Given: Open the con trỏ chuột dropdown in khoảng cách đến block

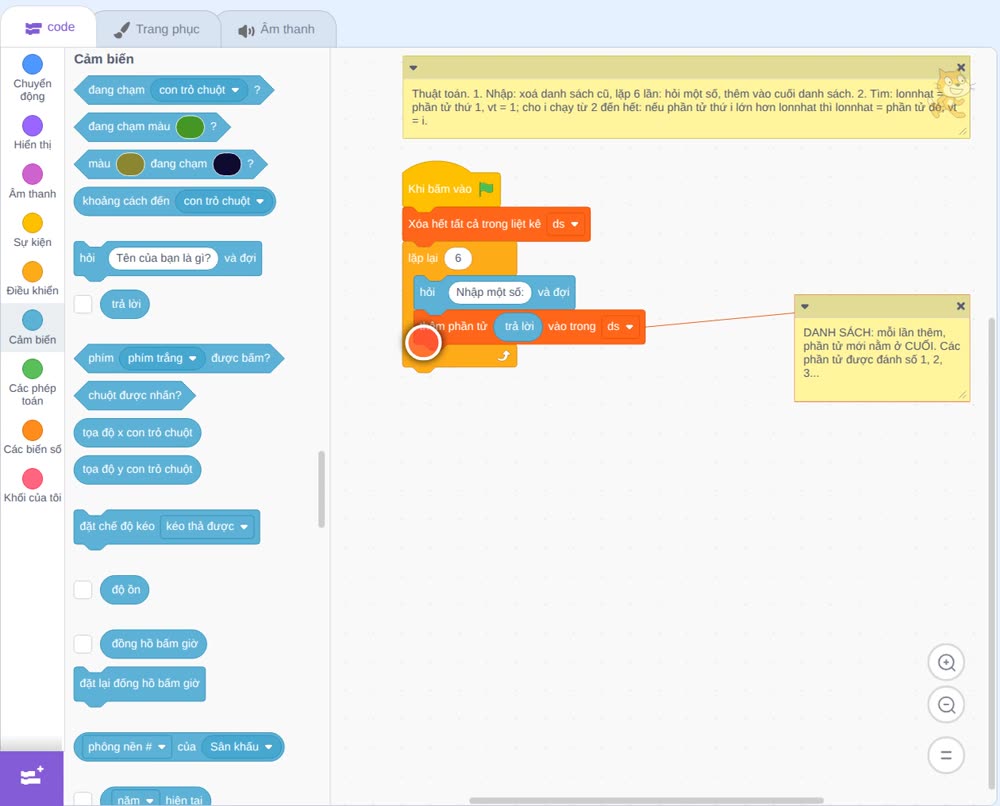Looking at the screenshot, I should click(224, 201).
